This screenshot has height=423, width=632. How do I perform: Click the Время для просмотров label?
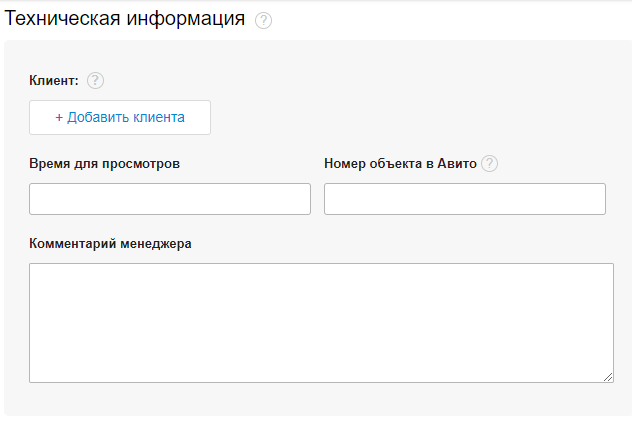104,163
